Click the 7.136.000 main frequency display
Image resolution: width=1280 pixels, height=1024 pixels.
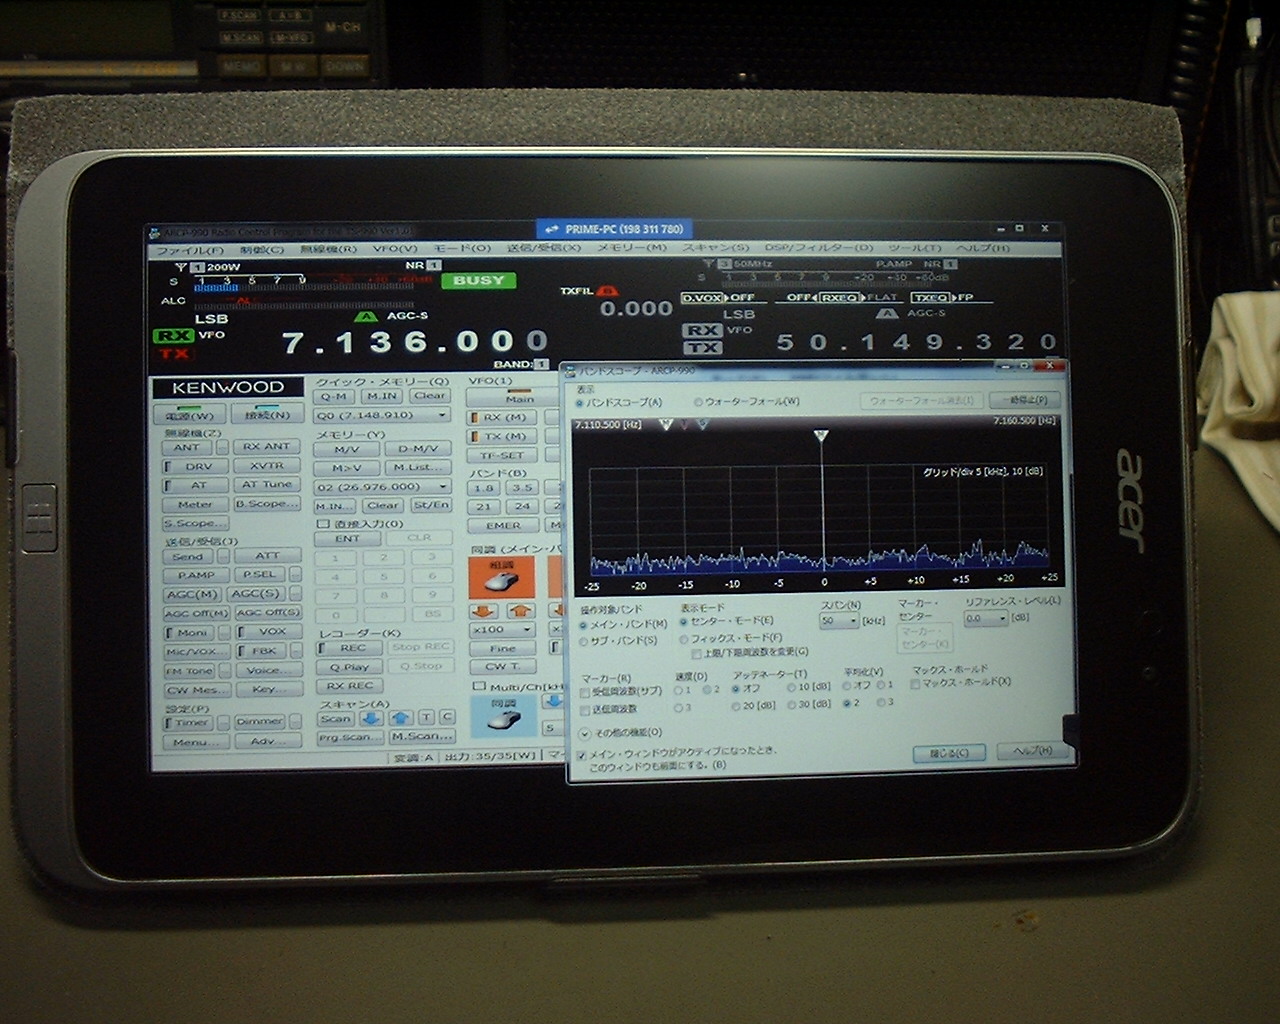tap(414, 343)
